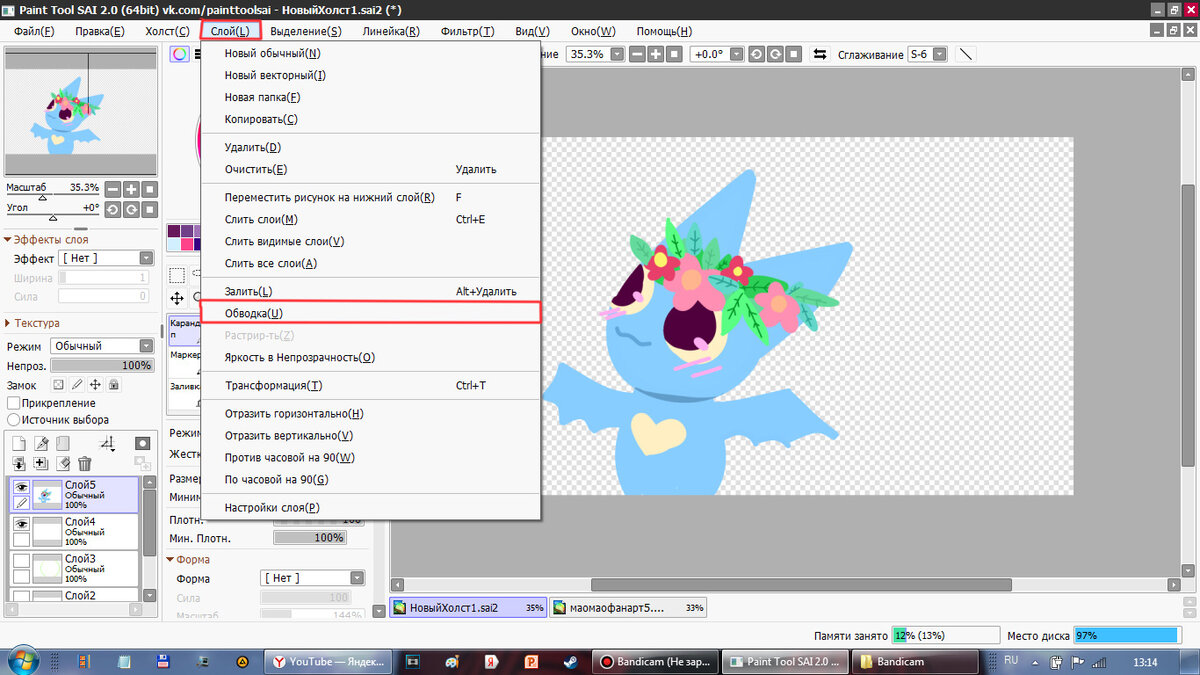Open the Windows Start button
This screenshot has height=675, width=1200.
point(24,660)
